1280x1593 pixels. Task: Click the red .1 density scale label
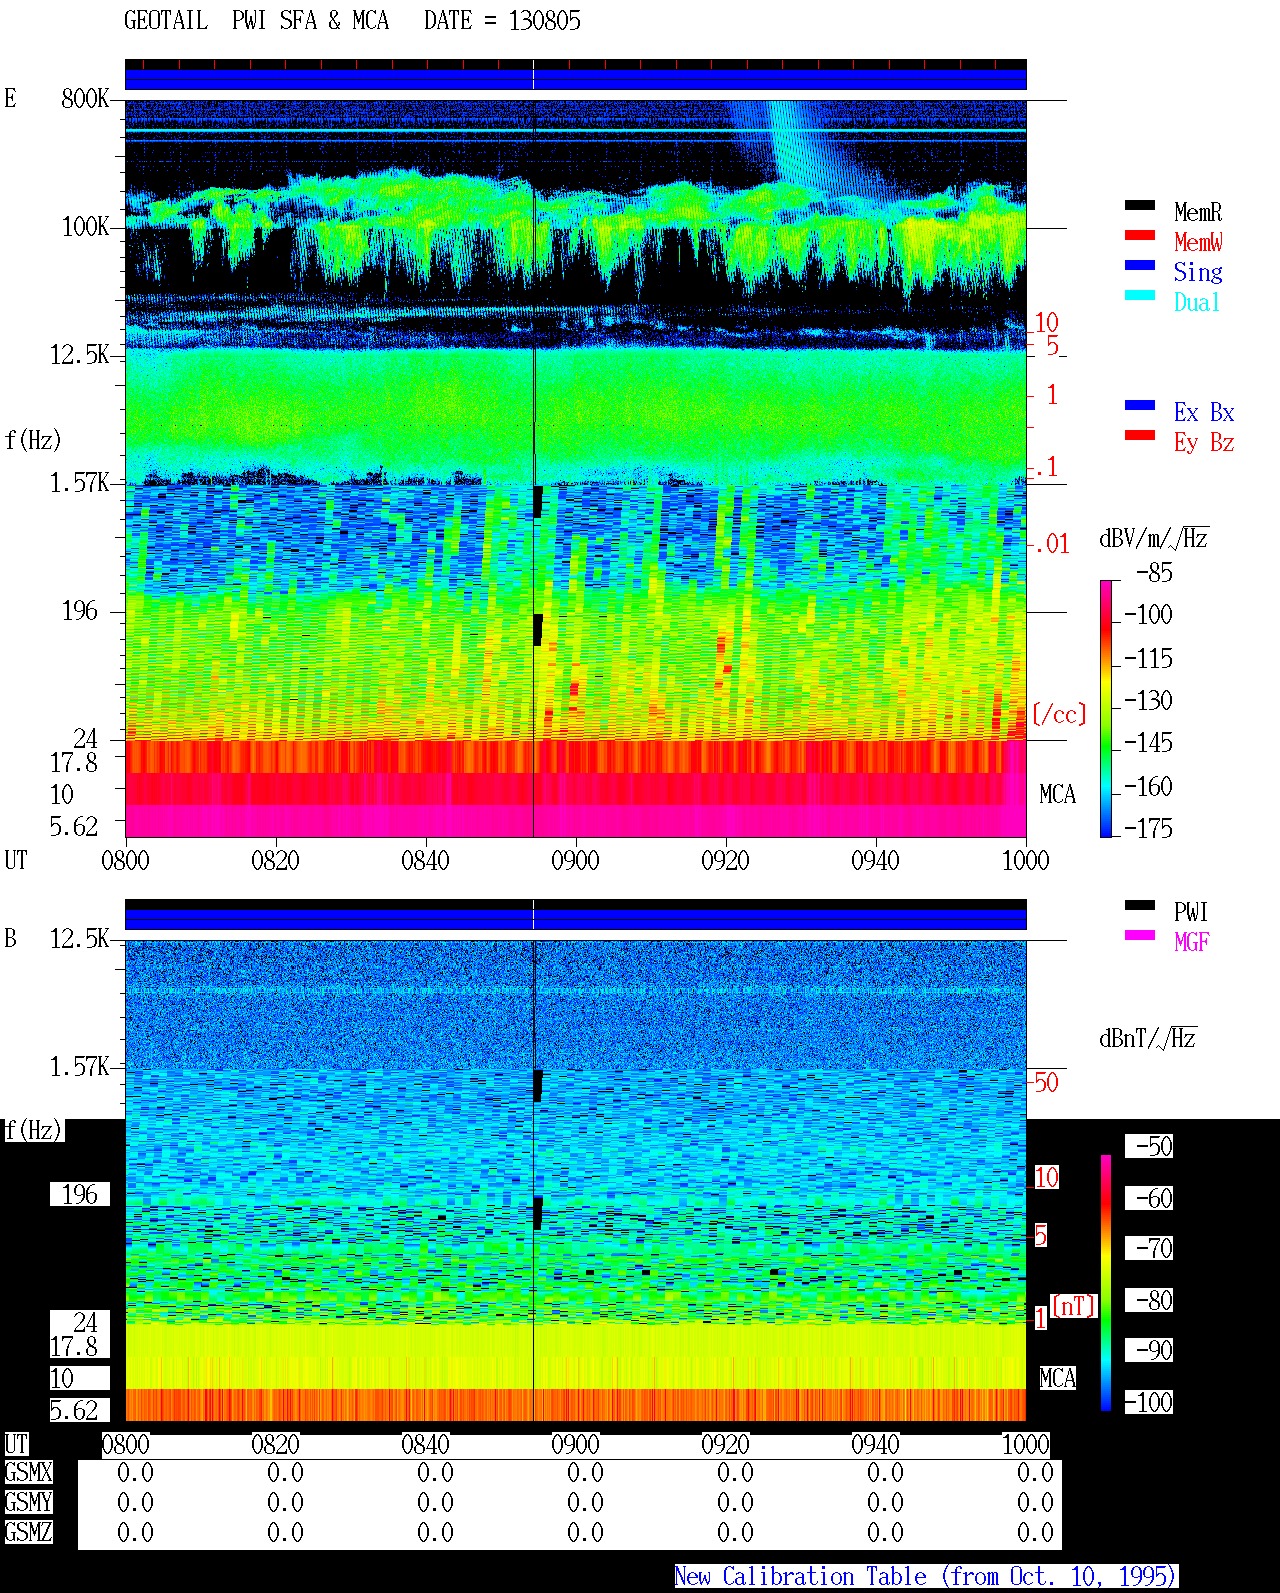[x=1046, y=467]
